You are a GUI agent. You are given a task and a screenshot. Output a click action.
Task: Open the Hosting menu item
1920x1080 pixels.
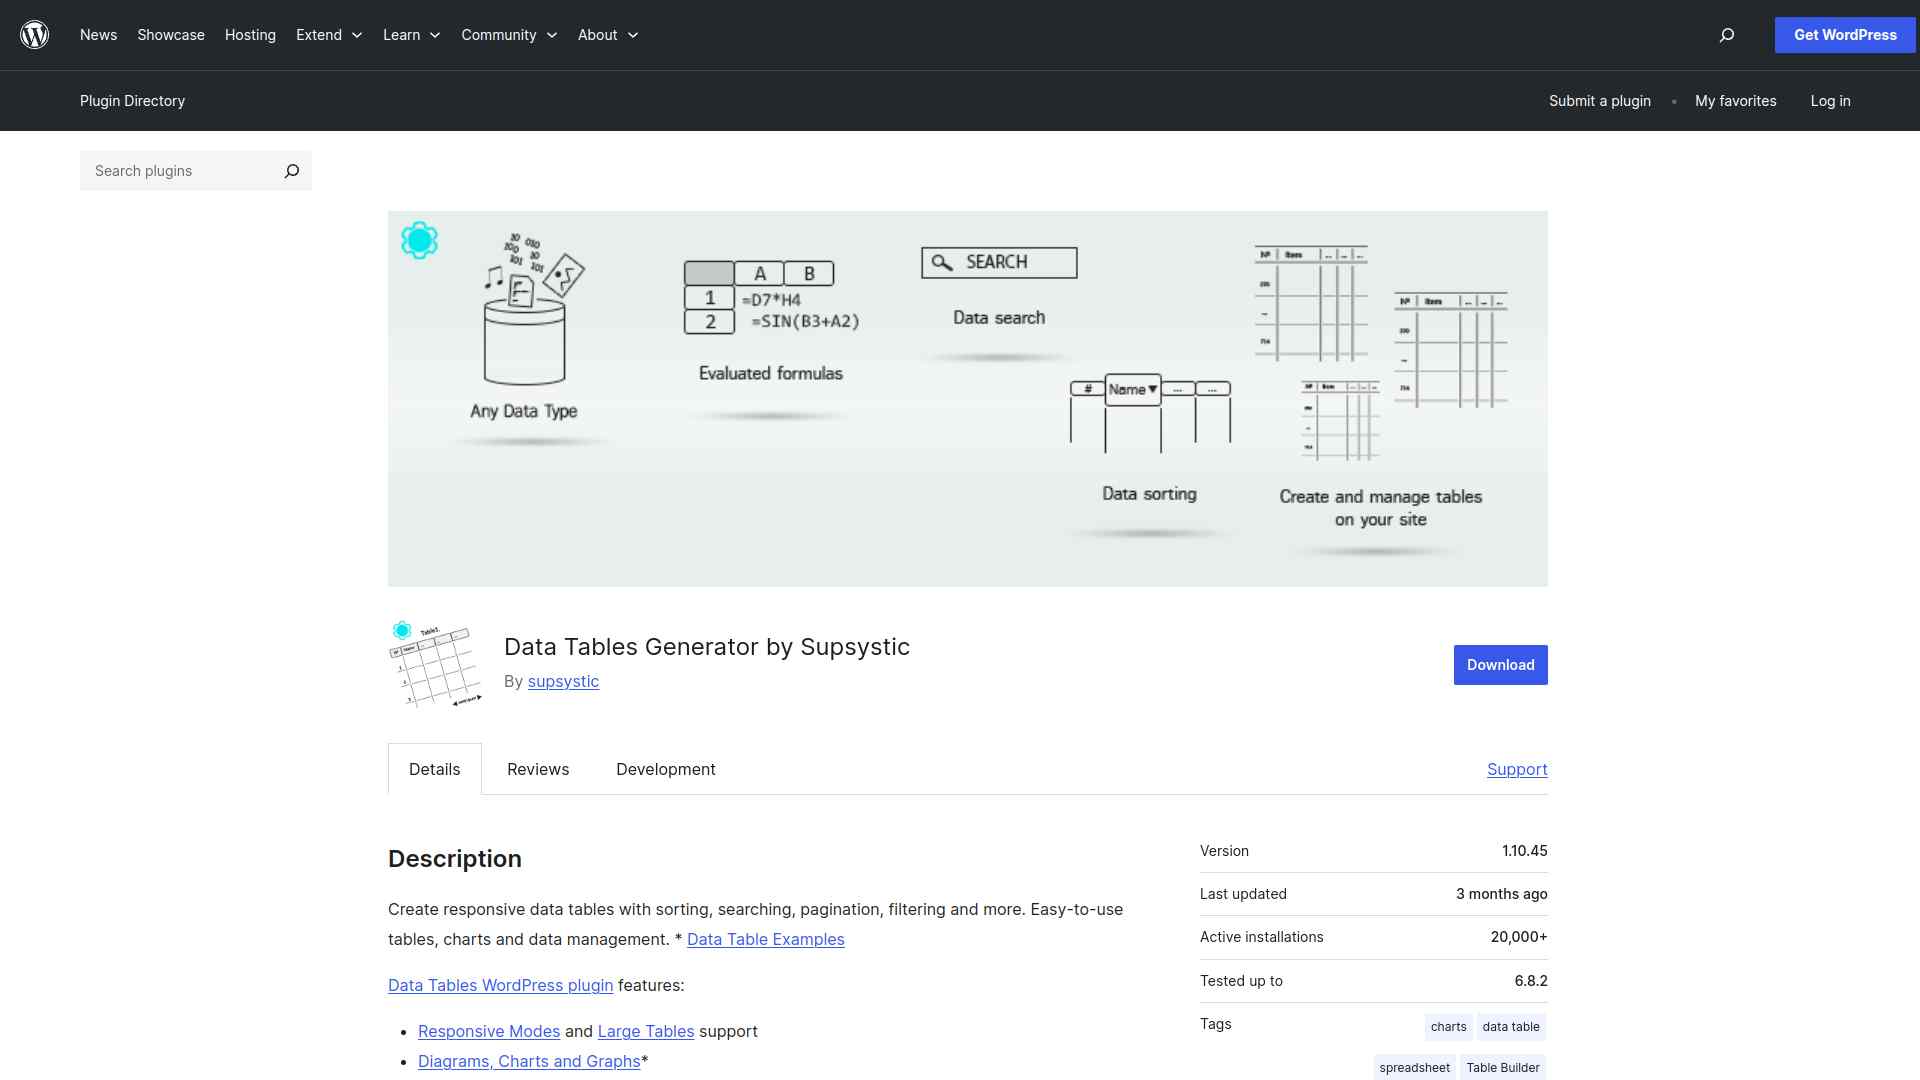(x=250, y=35)
